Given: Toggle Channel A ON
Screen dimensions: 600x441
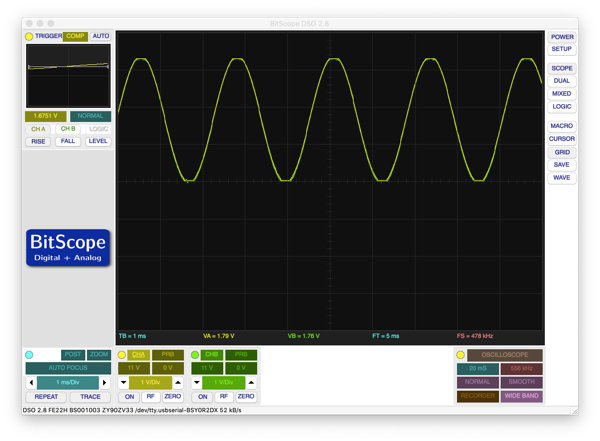Looking at the screenshot, I should tap(130, 397).
